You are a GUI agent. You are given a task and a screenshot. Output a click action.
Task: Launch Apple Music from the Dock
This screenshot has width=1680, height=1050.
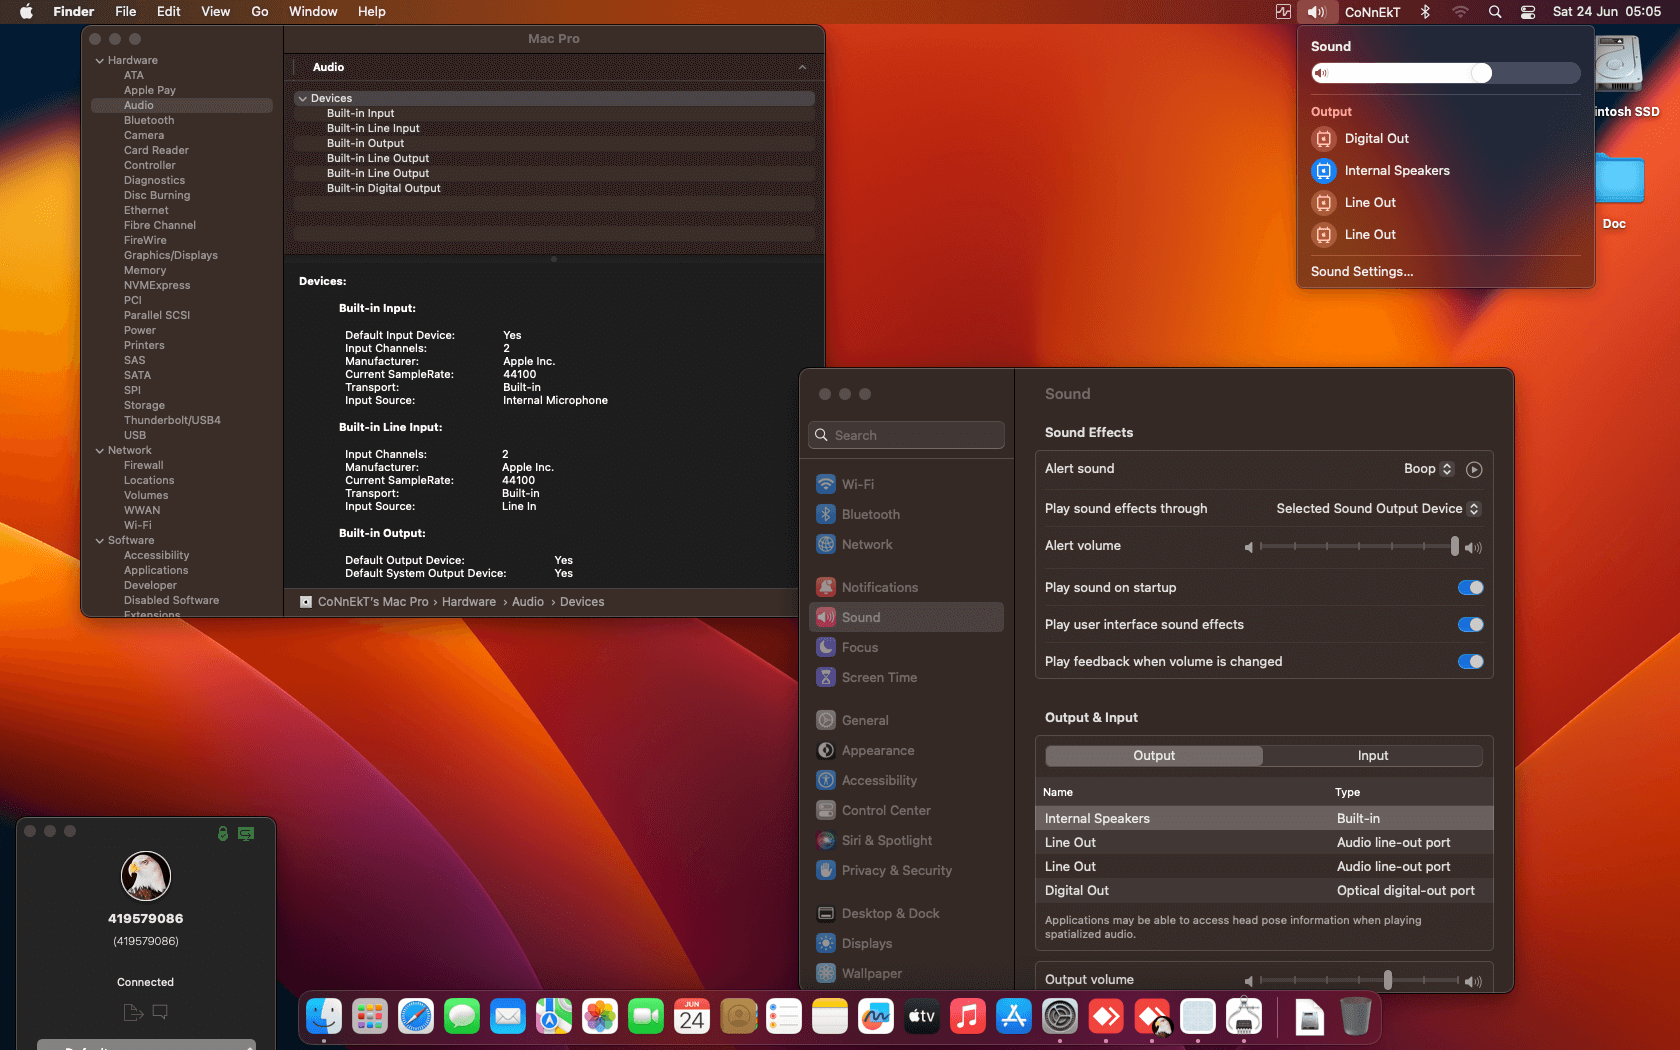tap(967, 1017)
